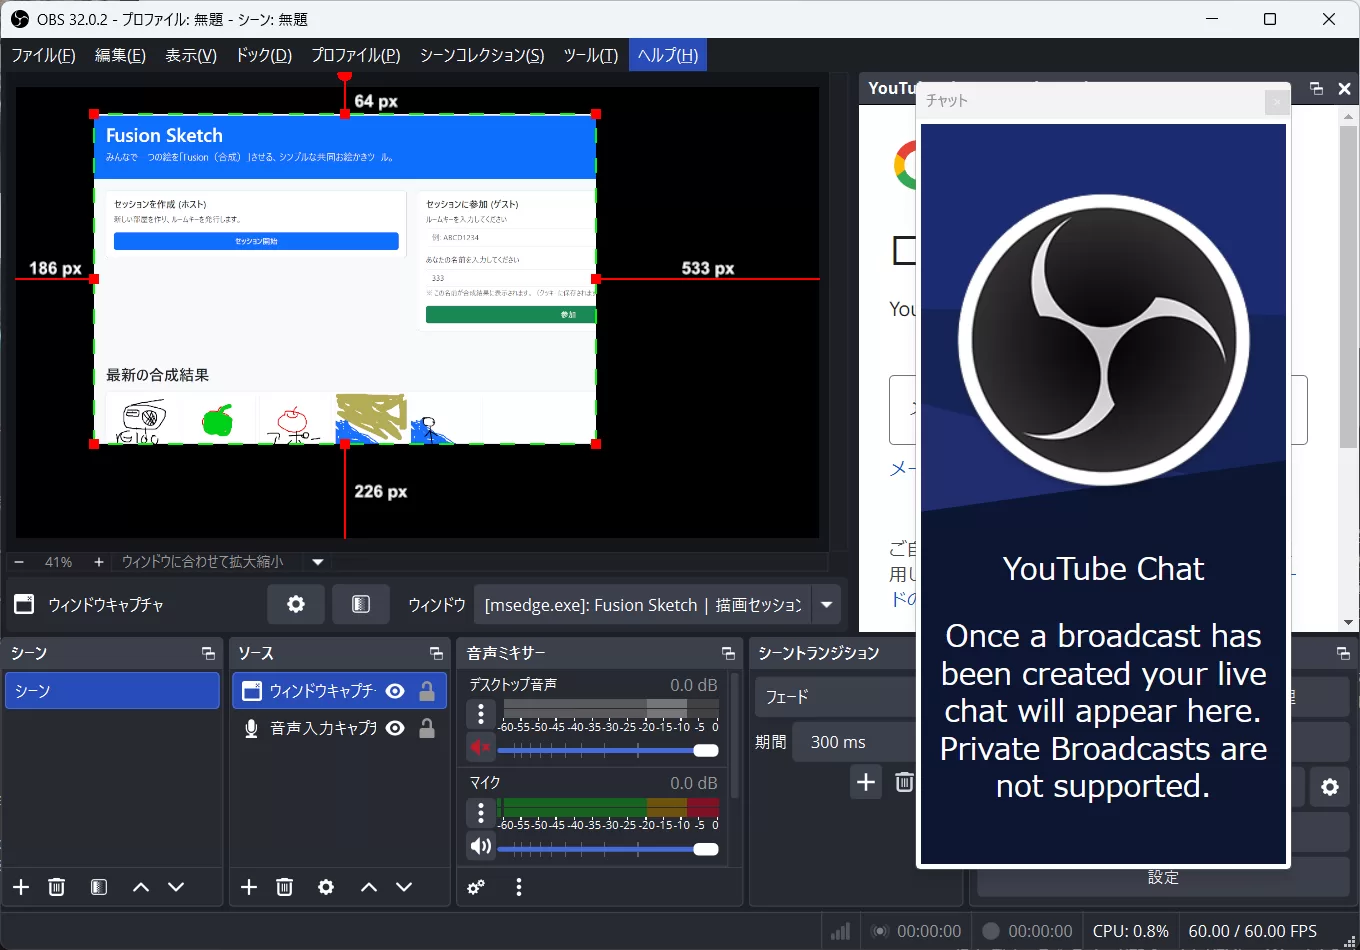This screenshot has height=950, width=1360.
Task: Open window capture source properties gear
Action: (x=296, y=604)
